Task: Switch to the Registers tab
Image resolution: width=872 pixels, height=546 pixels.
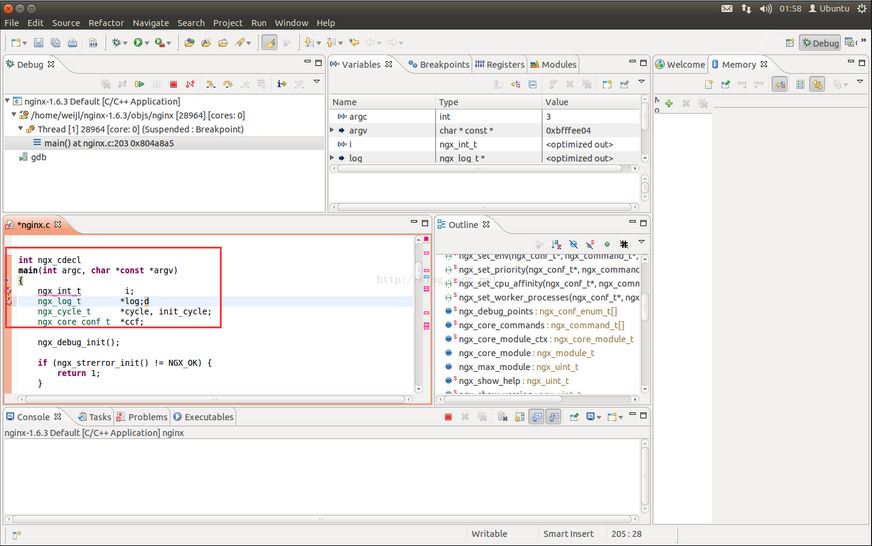Action: [x=499, y=64]
